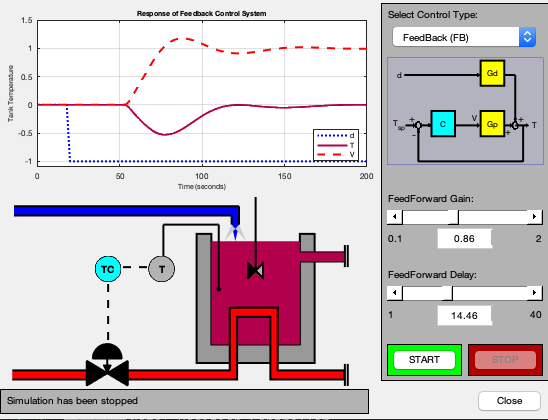Click the blue dropdown arrows beside FeedBack (FB)

point(527,37)
